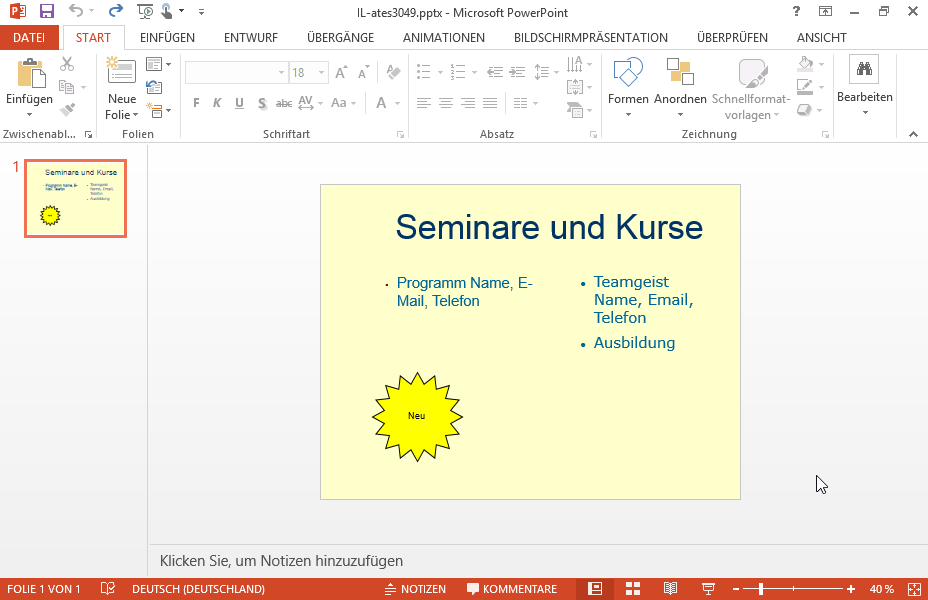Click the zoom slider handle
Image resolution: width=928 pixels, height=600 pixels.
click(x=761, y=589)
